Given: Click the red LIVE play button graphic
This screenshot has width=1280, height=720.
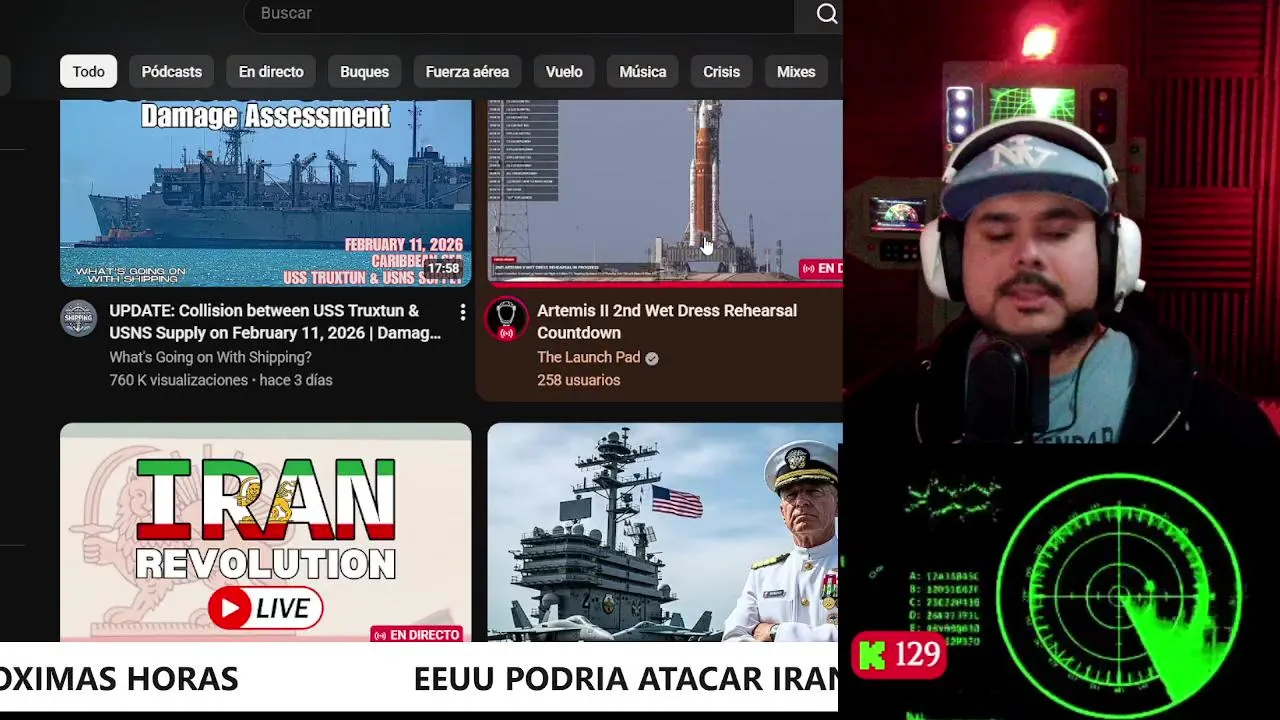Looking at the screenshot, I should (265, 608).
